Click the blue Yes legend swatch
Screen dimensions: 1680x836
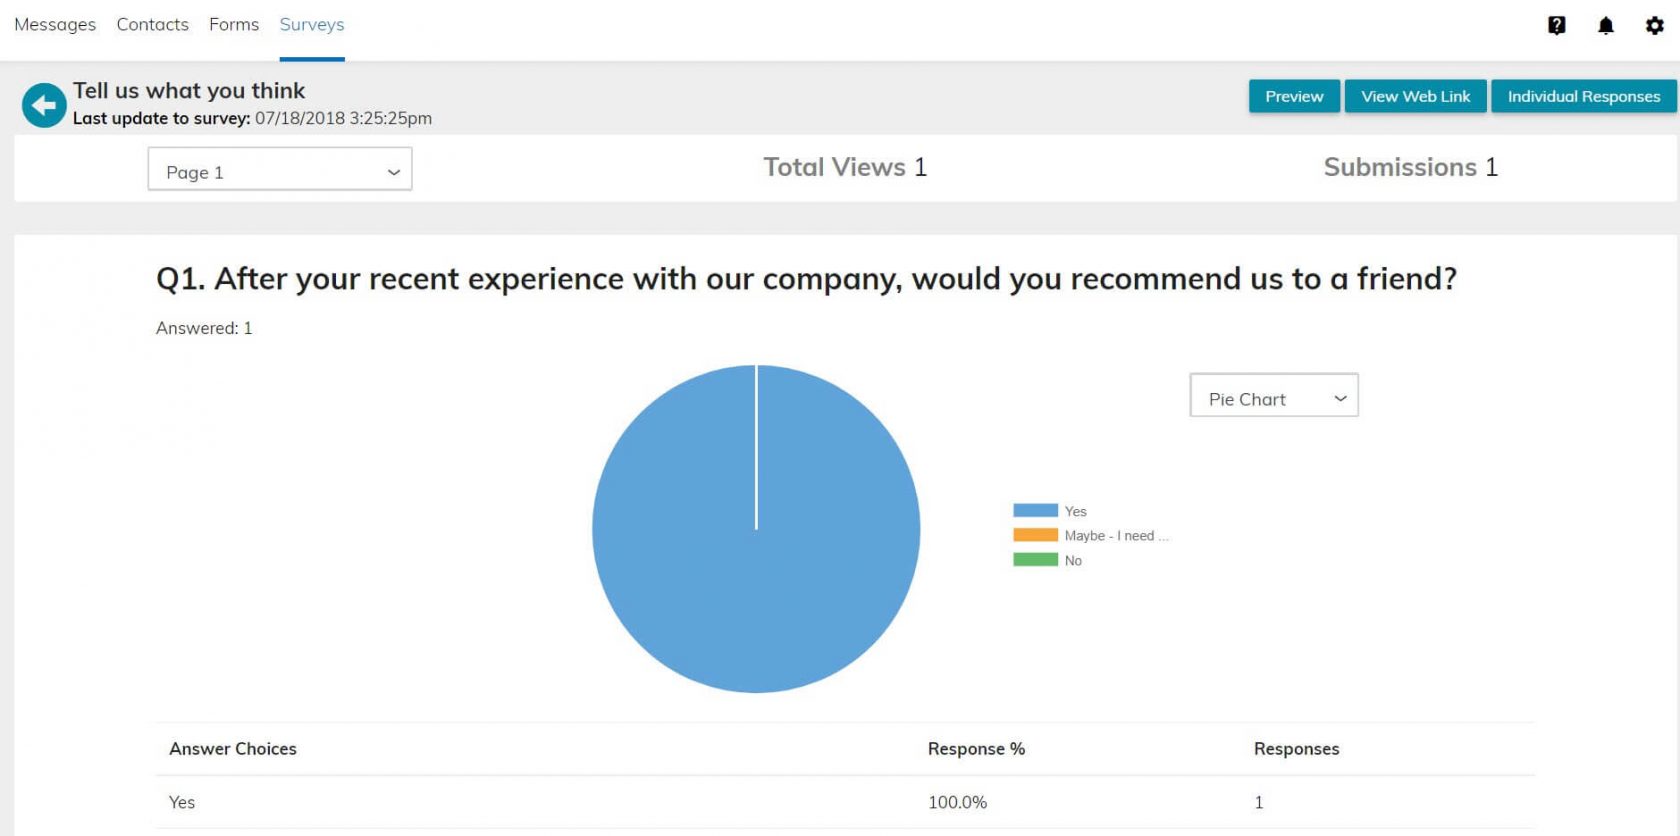(1035, 511)
